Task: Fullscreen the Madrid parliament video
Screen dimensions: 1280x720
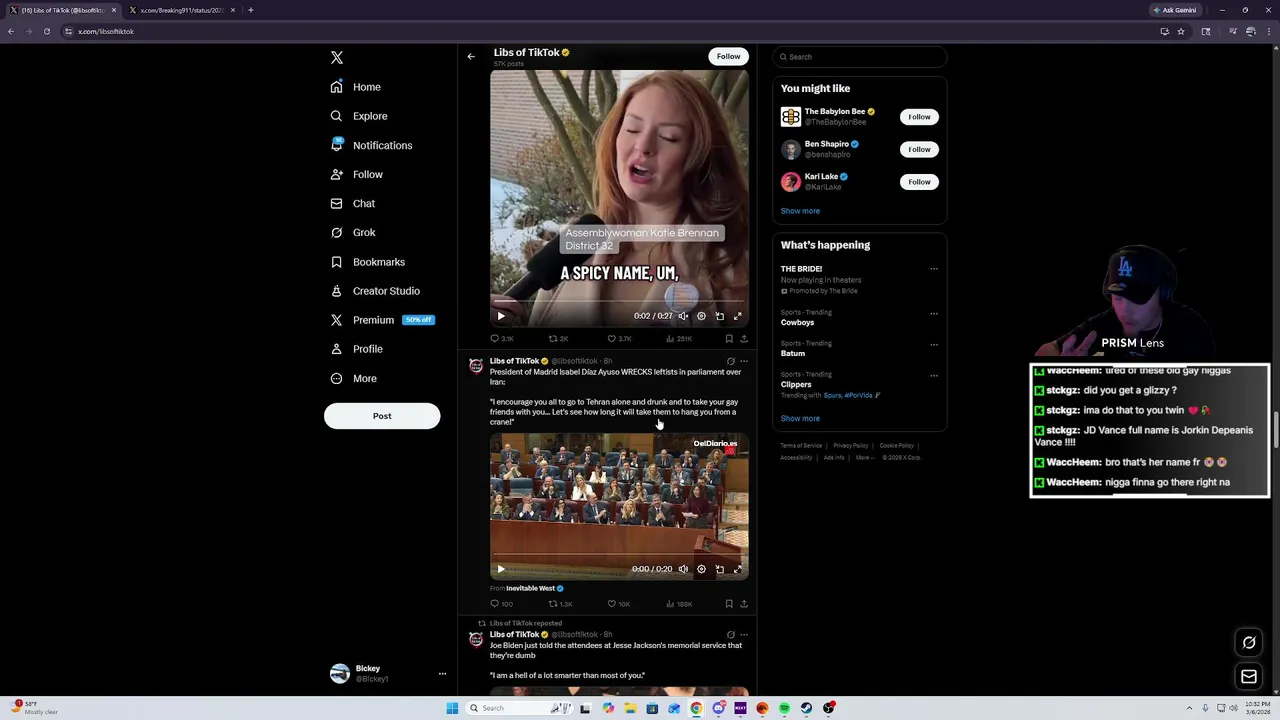Action: click(738, 569)
